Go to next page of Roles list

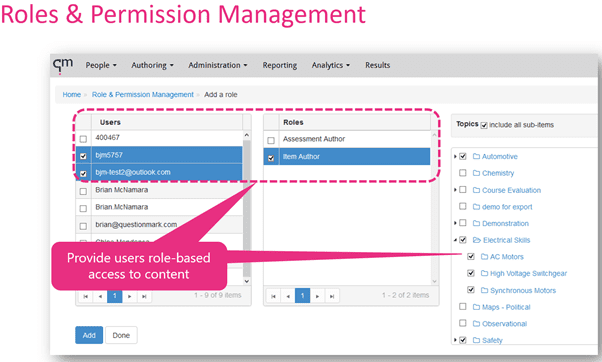tap(317, 296)
